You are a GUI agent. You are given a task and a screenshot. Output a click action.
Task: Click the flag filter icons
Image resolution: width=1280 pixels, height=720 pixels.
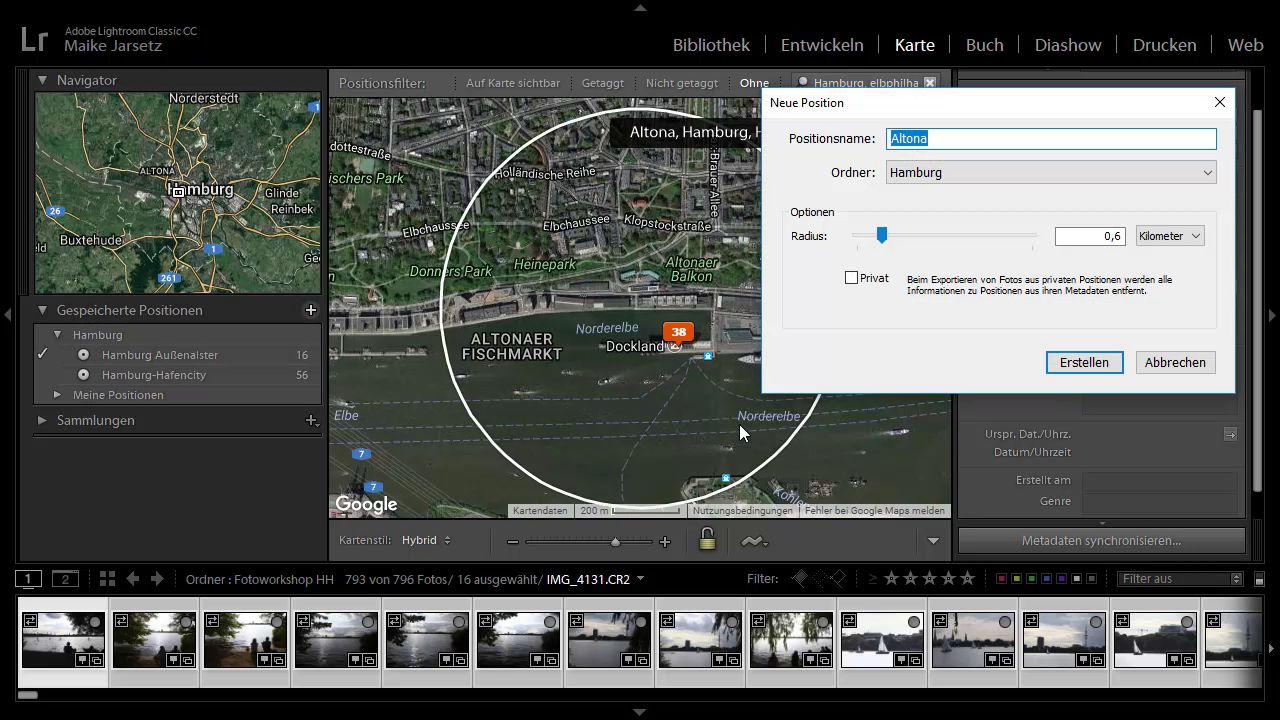pyautogui.click(x=819, y=579)
